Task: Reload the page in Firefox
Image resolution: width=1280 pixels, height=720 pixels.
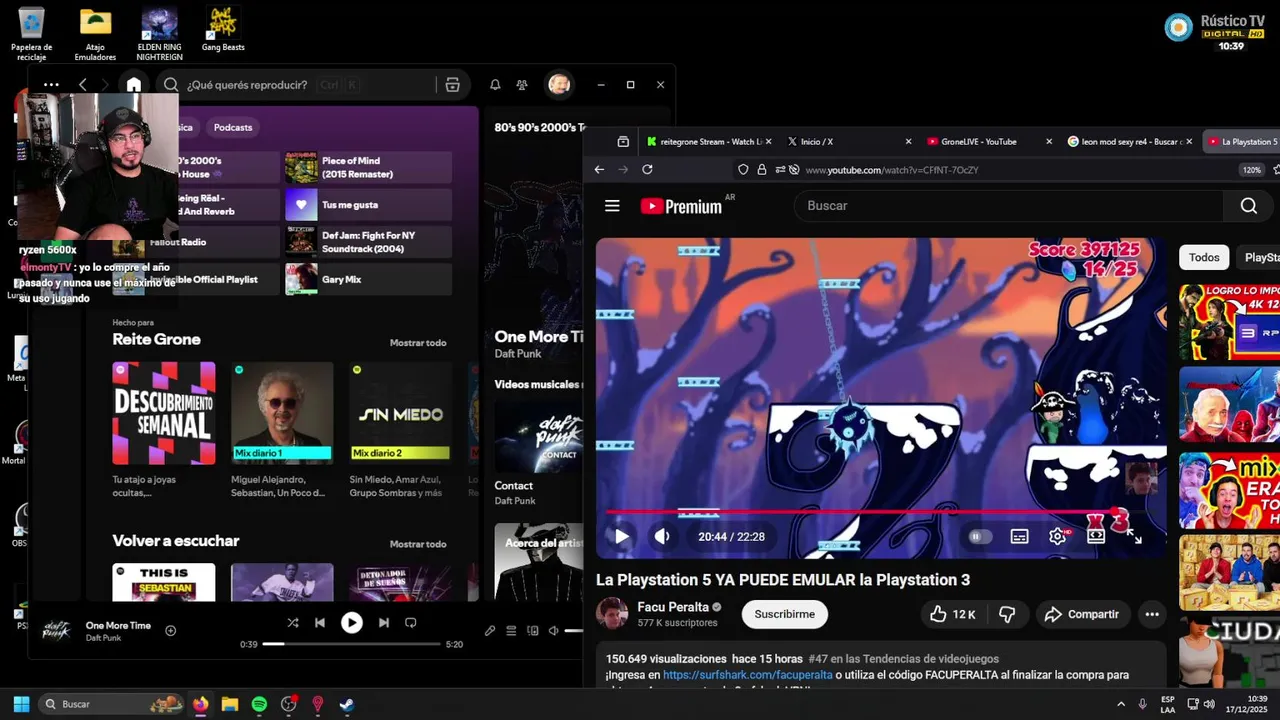Action: 647,170
